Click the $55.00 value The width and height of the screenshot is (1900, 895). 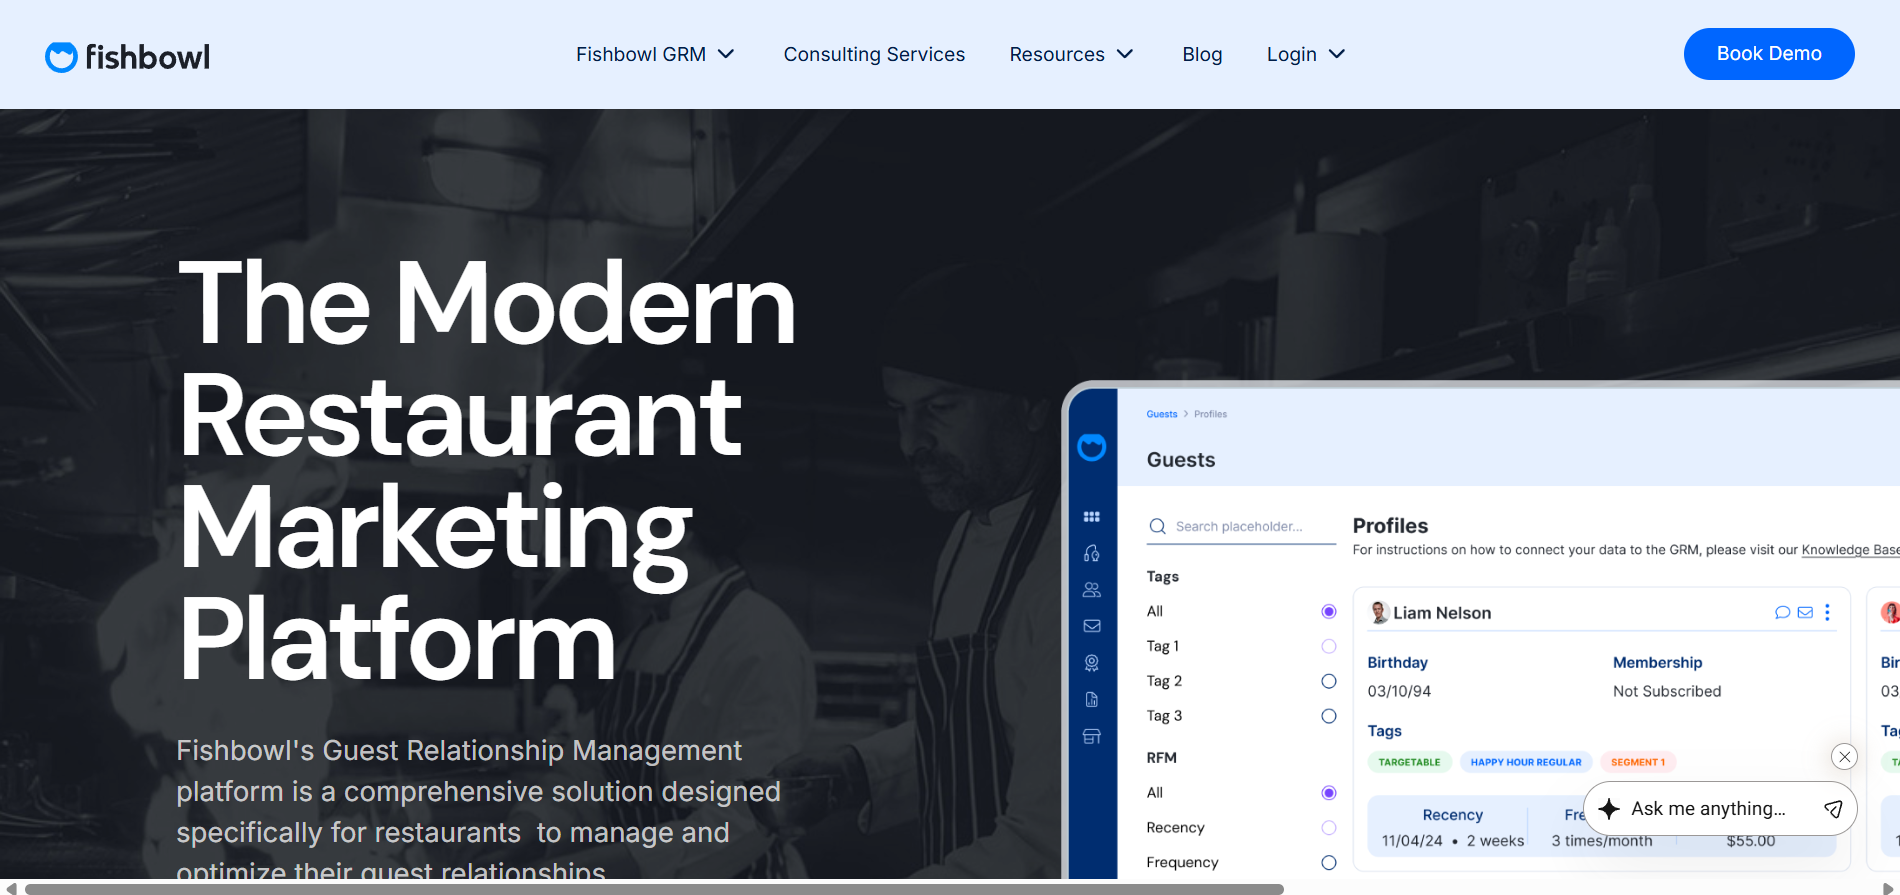(x=1751, y=841)
